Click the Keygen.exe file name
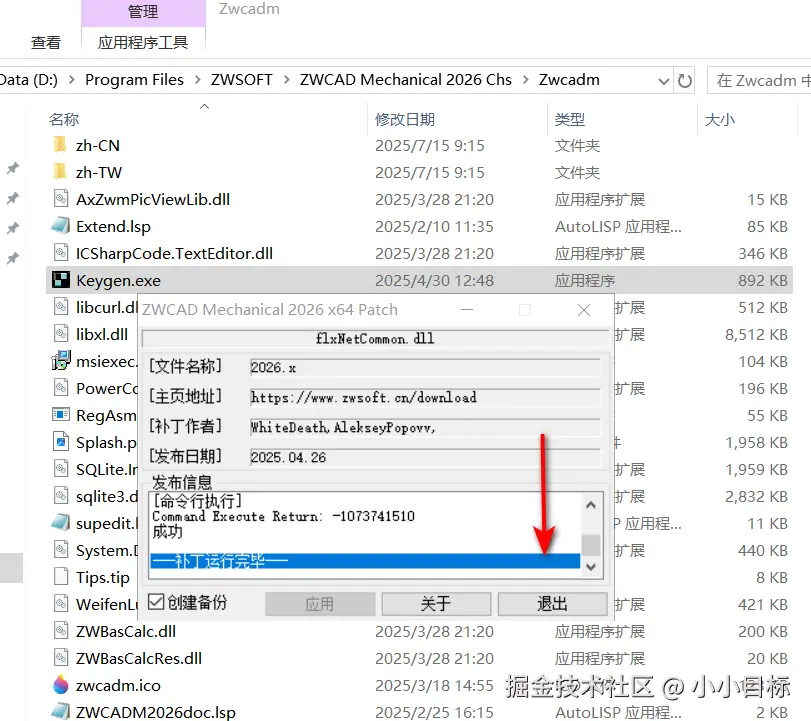The width and height of the screenshot is (811, 721). (x=118, y=280)
